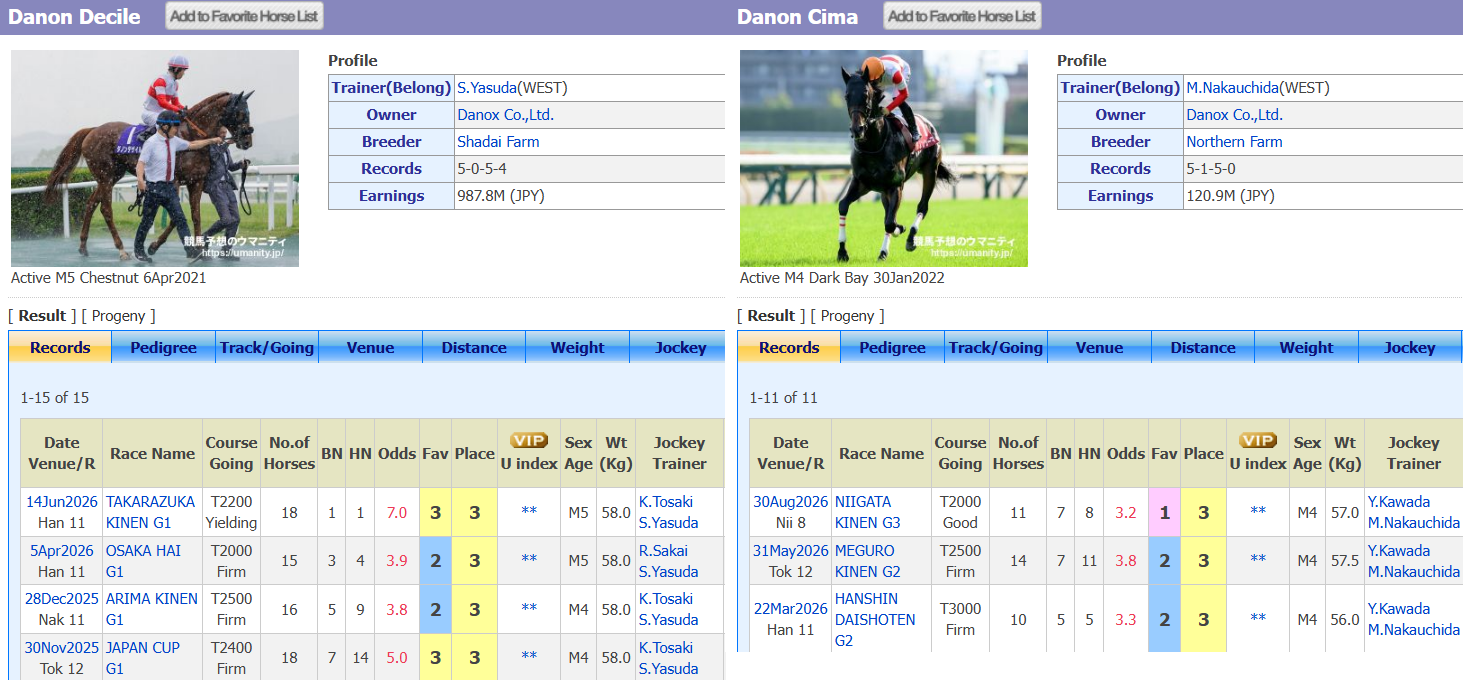1463x680 pixels.
Task: Open HANSHIN DAISHOTEN G2 race
Action: coord(875,619)
